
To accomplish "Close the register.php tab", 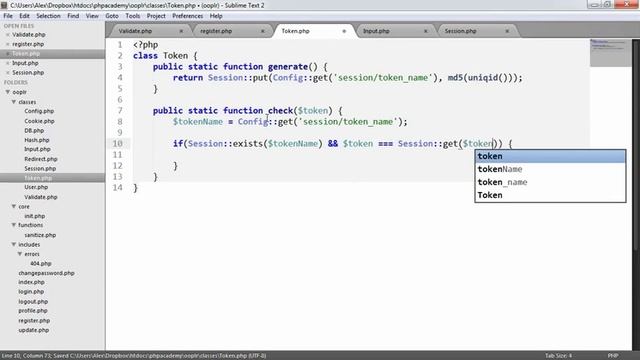I will pos(262,31).
